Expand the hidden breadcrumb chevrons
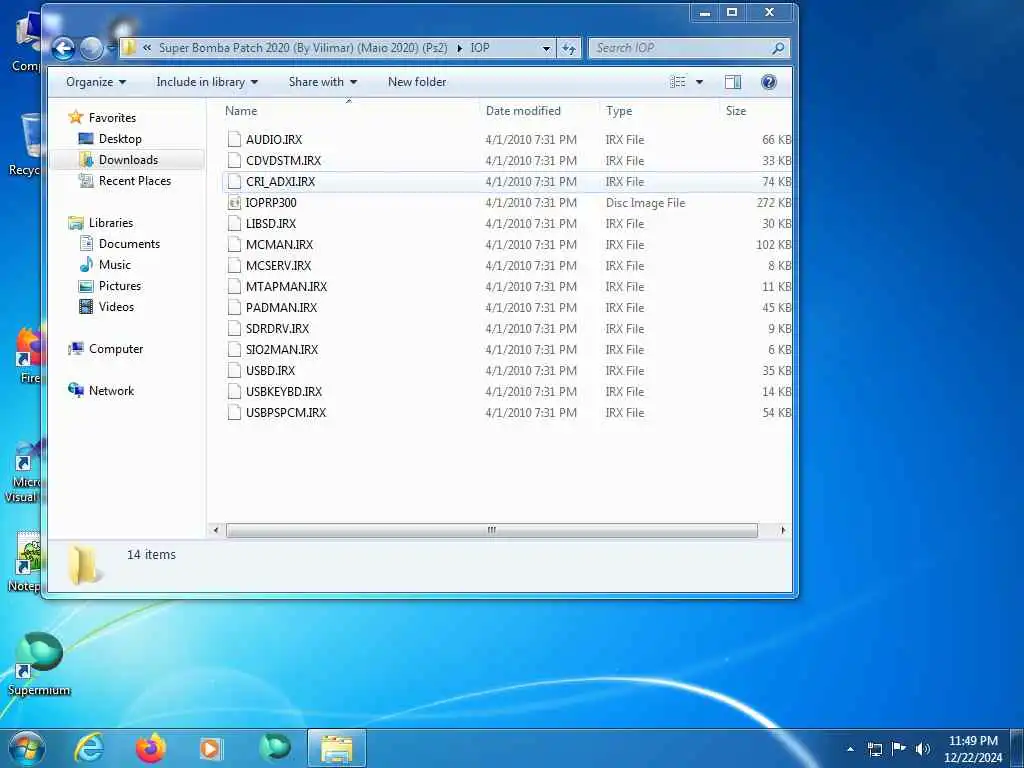 (x=147, y=48)
